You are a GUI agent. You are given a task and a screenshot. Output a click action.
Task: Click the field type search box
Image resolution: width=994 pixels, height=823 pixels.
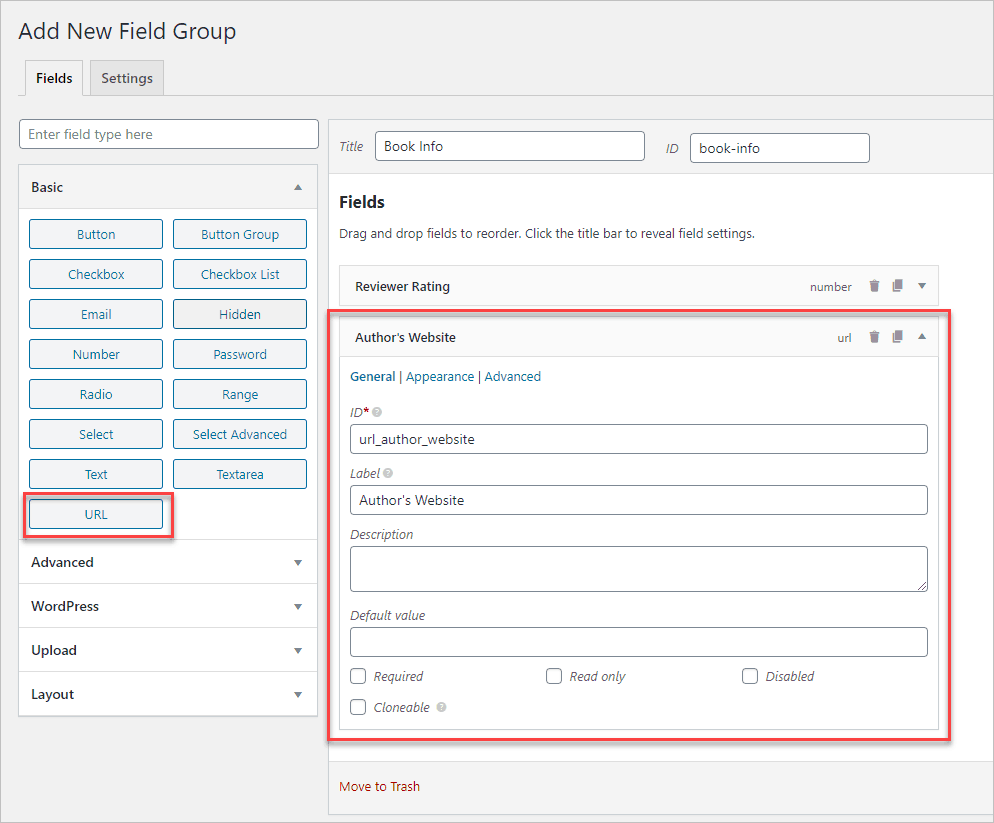pos(168,134)
